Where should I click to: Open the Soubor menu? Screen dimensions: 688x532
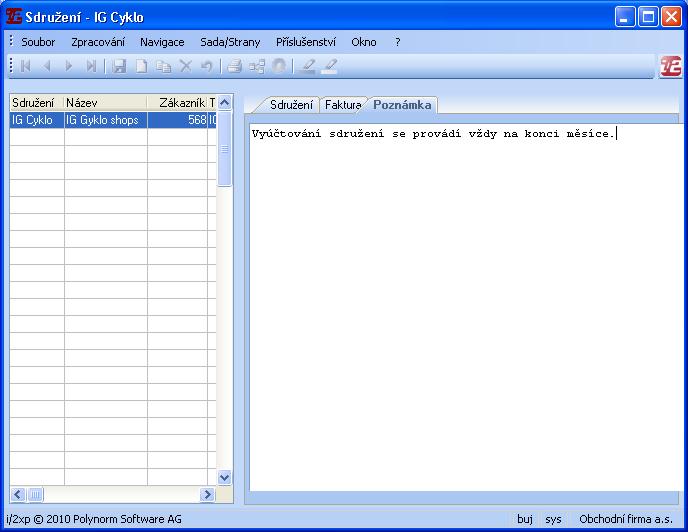coord(38,42)
